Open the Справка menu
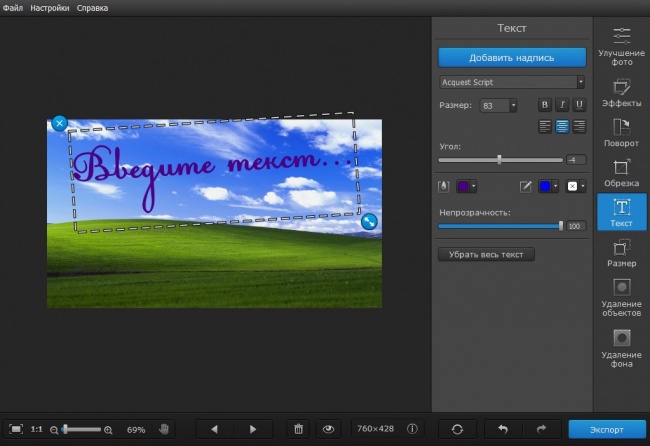Screen dimensions: 650x446 pos(92,8)
